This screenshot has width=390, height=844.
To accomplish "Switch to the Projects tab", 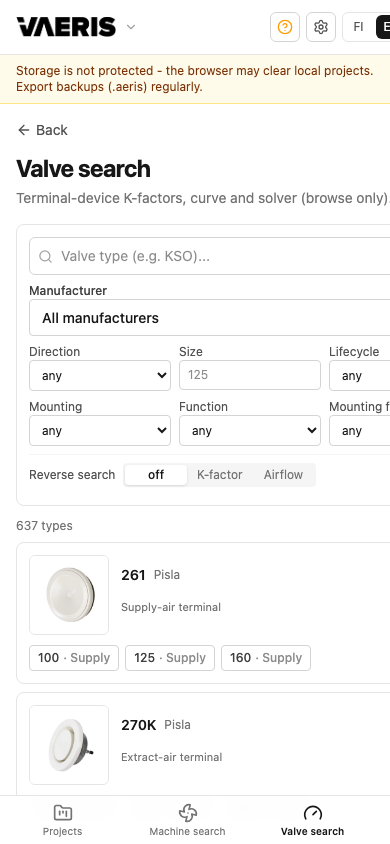I will [x=62, y=820].
